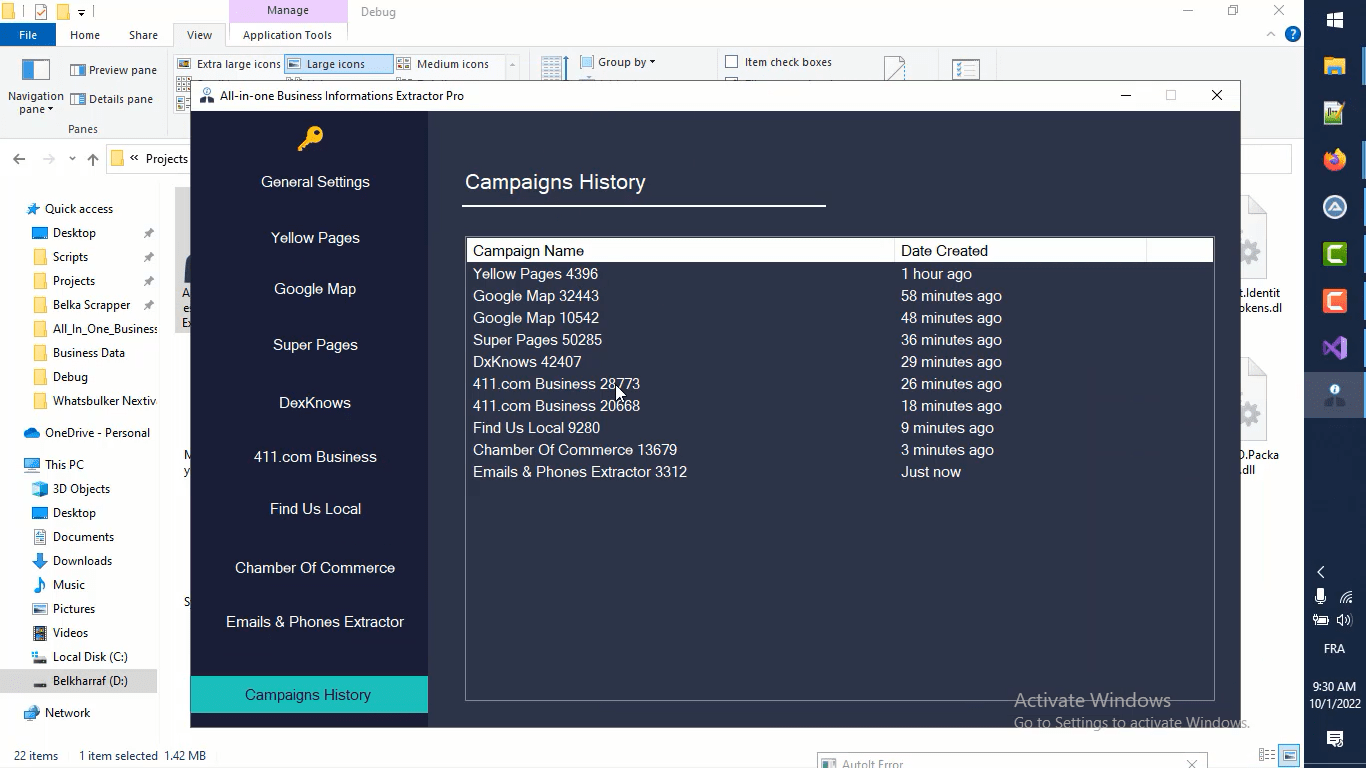Select the Super Pages 50285 campaign row
This screenshot has width=1366, height=768.
(x=840, y=340)
